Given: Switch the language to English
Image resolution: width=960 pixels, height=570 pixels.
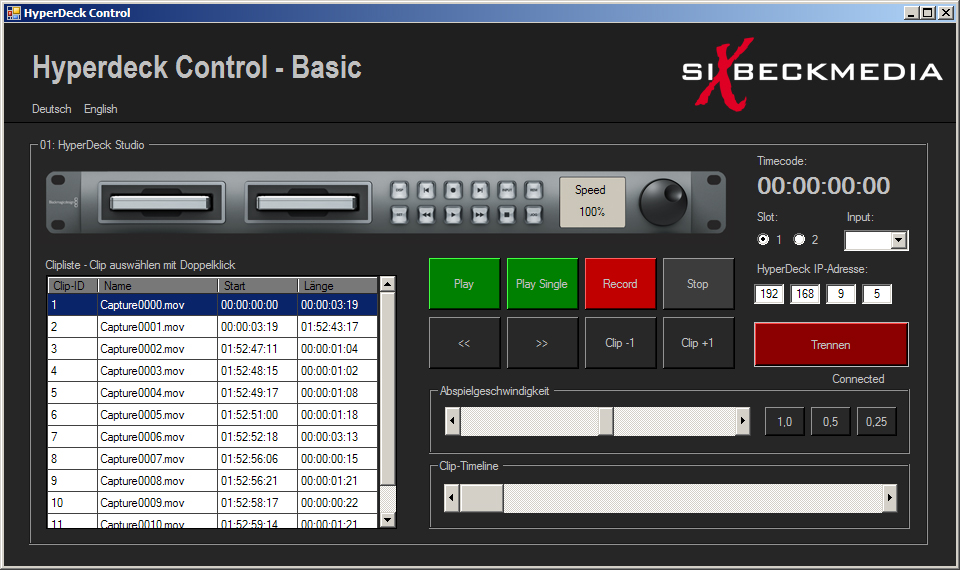Looking at the screenshot, I should pos(100,109).
